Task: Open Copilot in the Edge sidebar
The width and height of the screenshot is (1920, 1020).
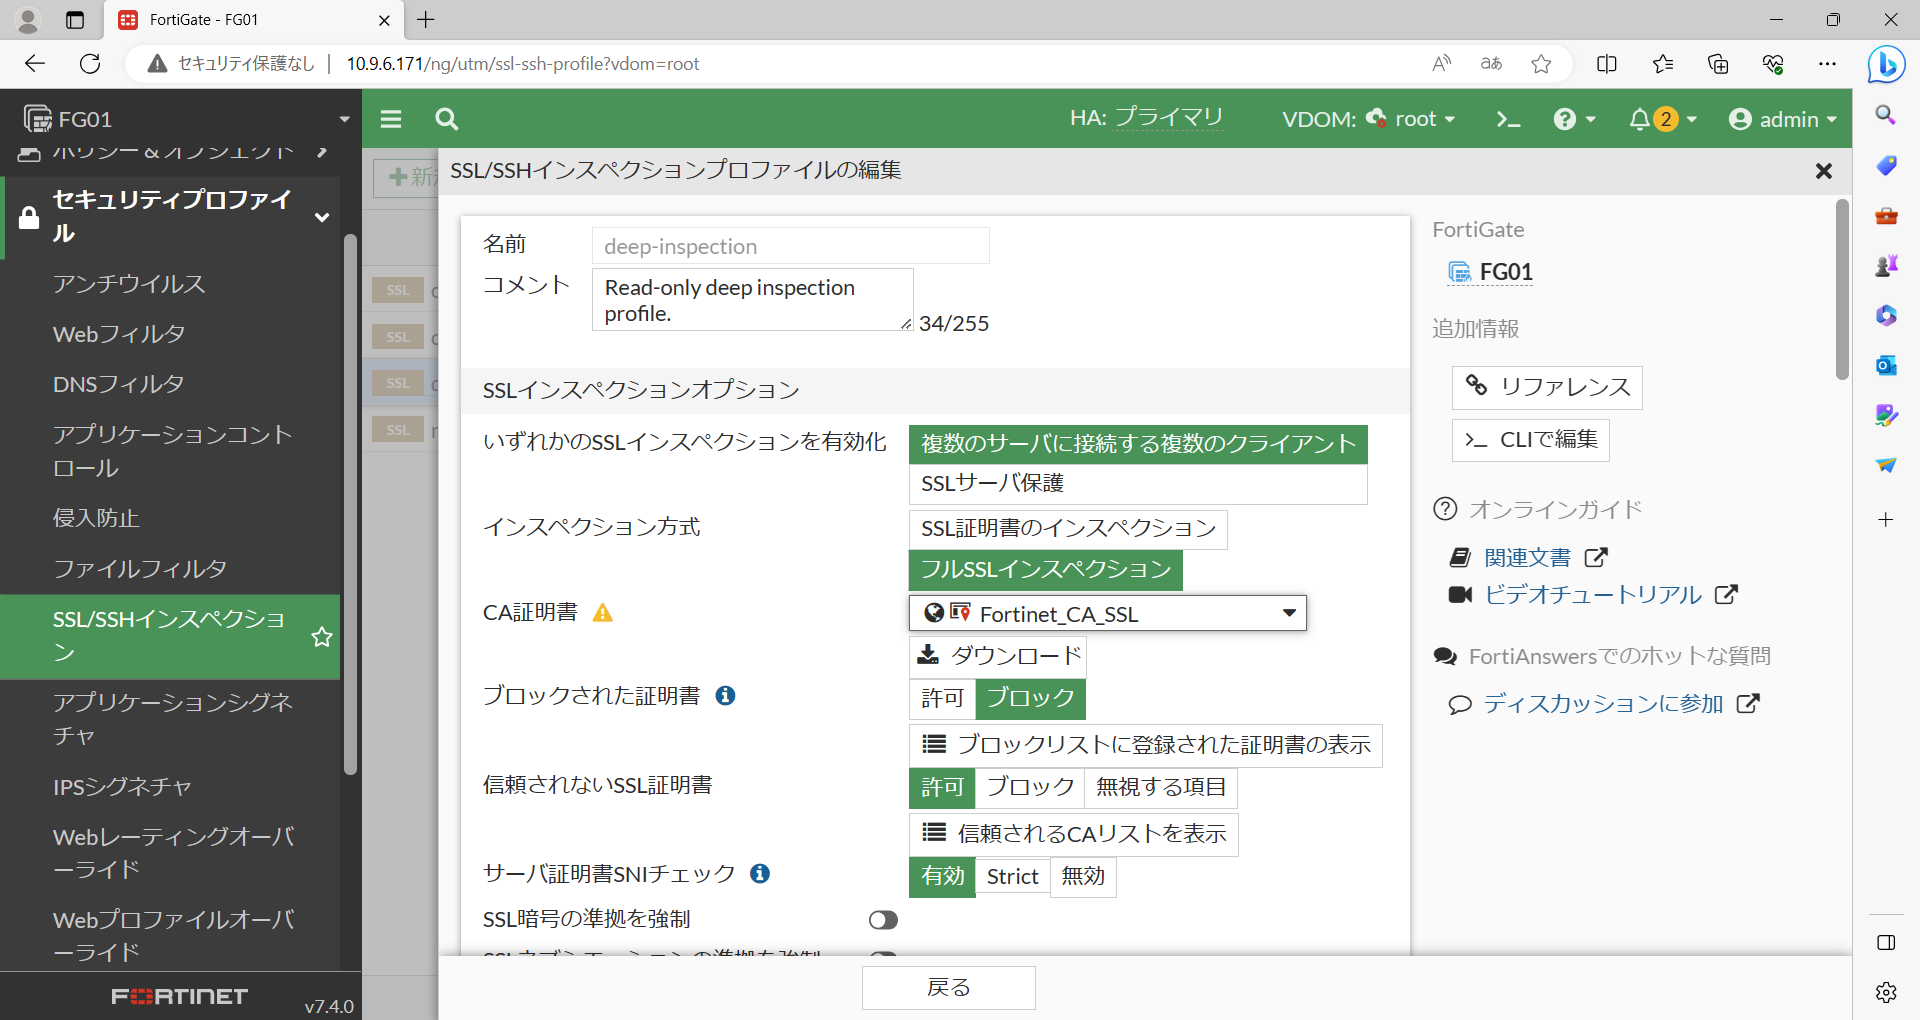Action: pos(1886,64)
